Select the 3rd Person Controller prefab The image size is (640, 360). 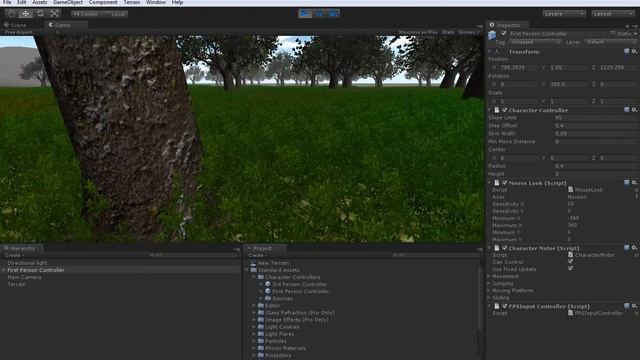(x=299, y=284)
